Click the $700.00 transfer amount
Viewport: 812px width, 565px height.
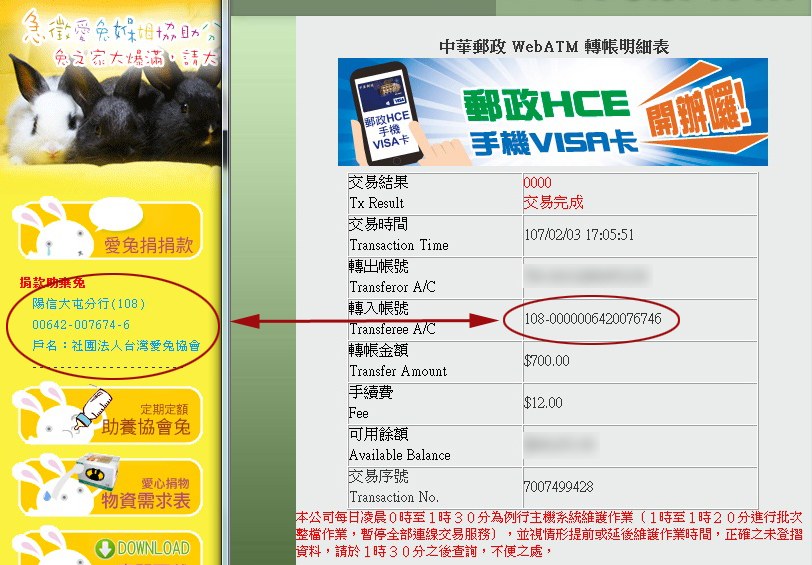546,361
